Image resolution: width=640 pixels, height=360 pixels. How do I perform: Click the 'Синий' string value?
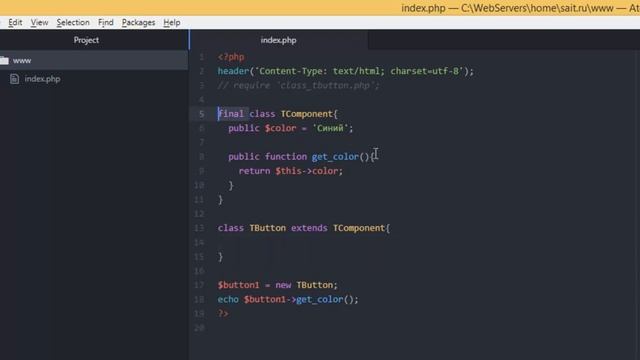click(x=330, y=128)
